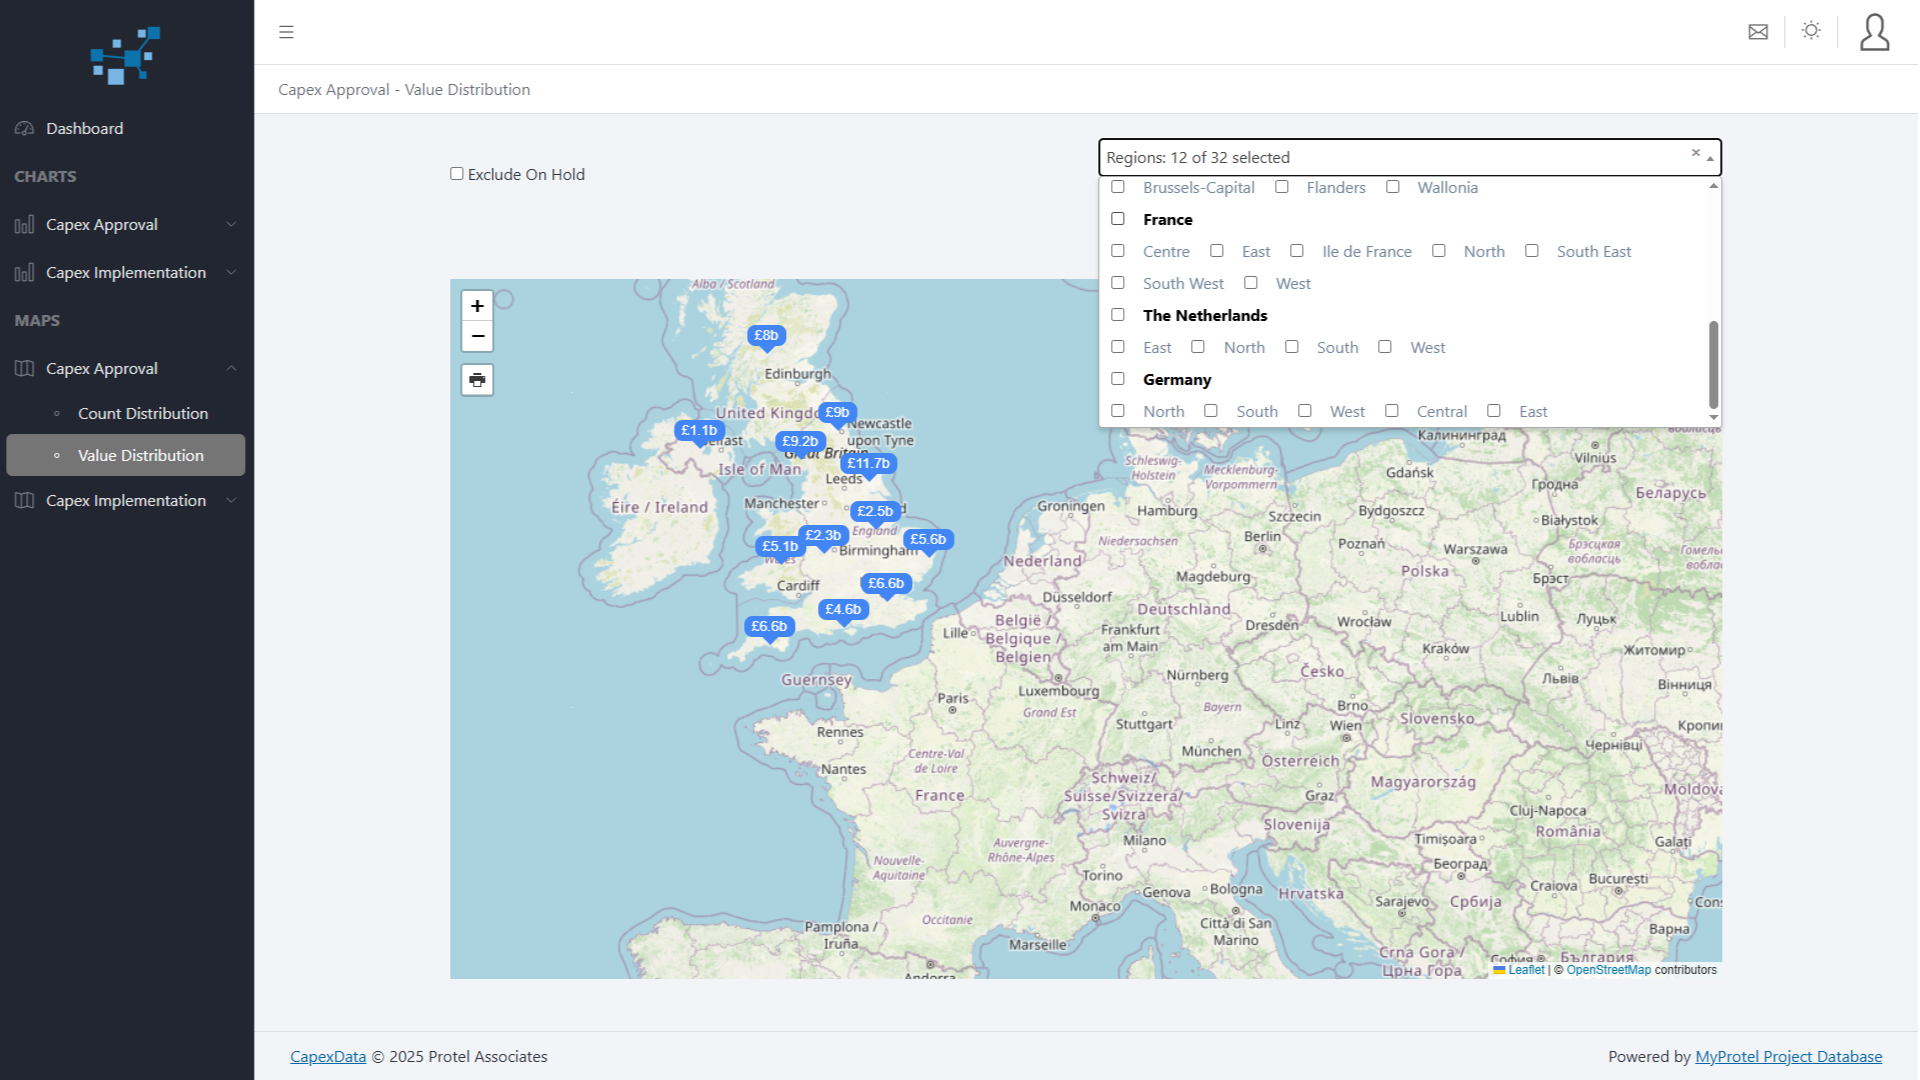The width and height of the screenshot is (1920, 1080).
Task: Check the Flanders region
Action: point(1282,187)
